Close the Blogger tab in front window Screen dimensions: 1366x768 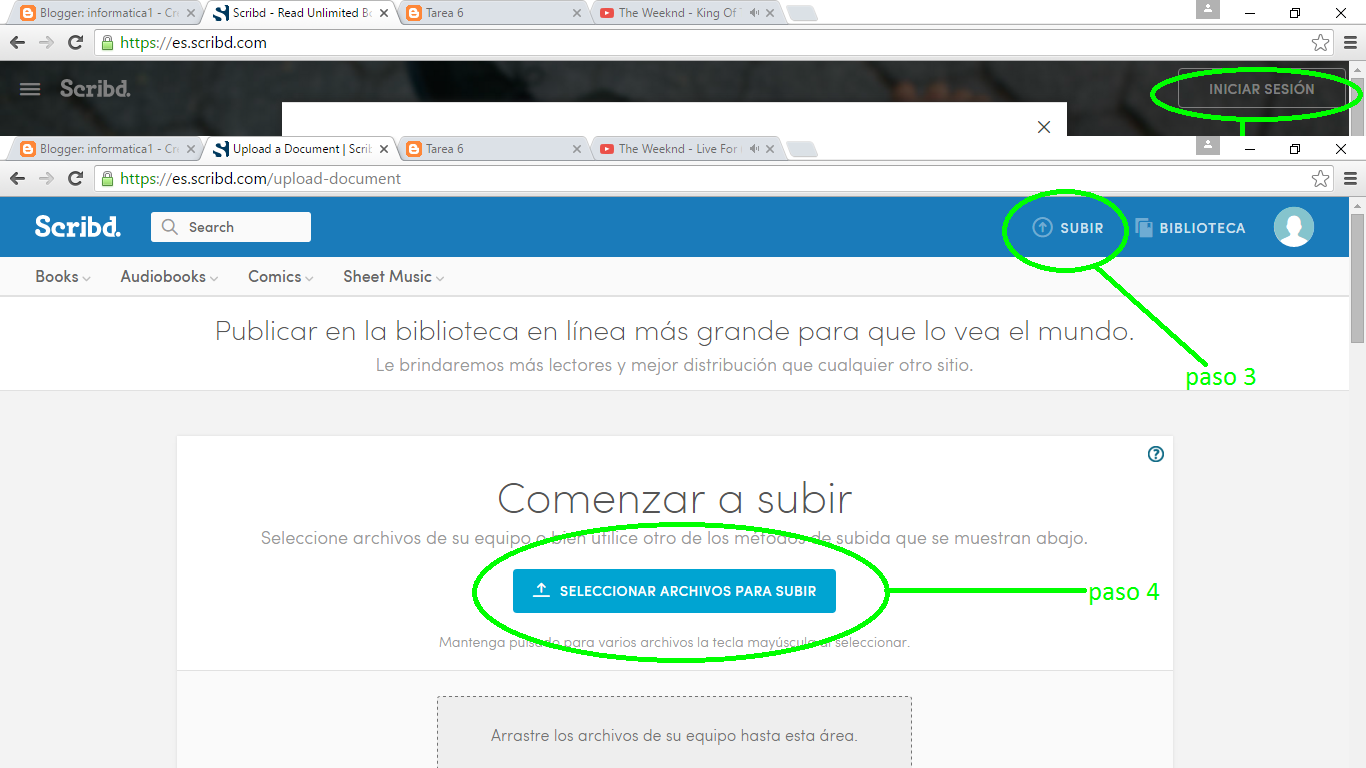[192, 149]
